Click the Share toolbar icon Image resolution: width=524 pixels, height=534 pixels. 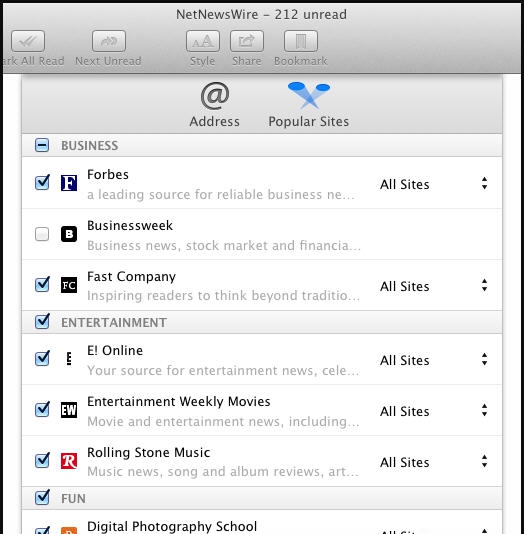[x=247, y=41]
